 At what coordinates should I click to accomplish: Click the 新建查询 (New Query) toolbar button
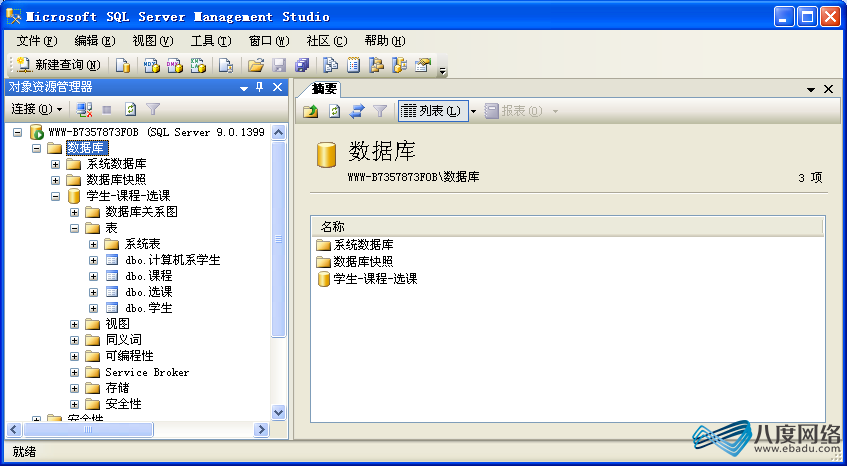58,65
